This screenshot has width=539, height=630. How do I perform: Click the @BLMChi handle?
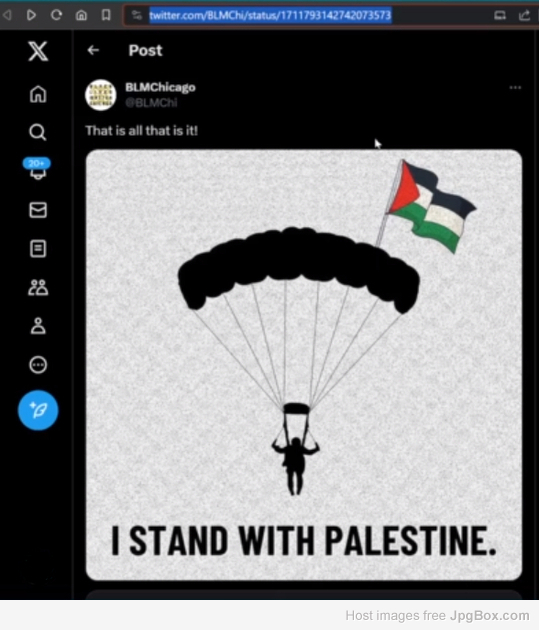click(x=151, y=103)
